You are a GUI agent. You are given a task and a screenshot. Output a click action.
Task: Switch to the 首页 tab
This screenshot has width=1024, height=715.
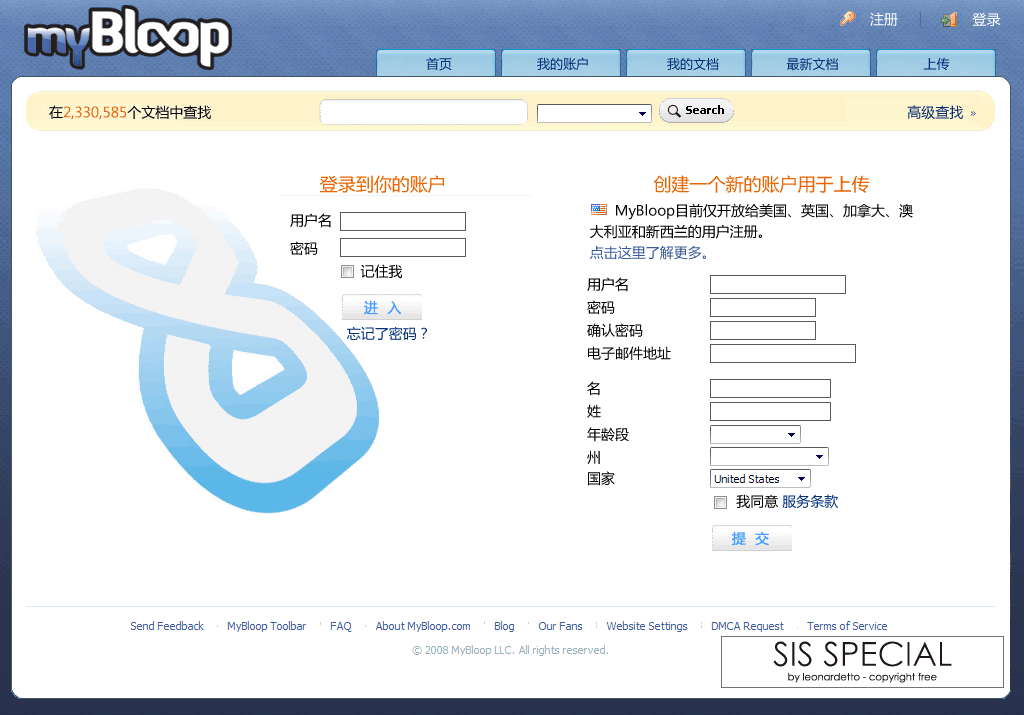(436, 63)
